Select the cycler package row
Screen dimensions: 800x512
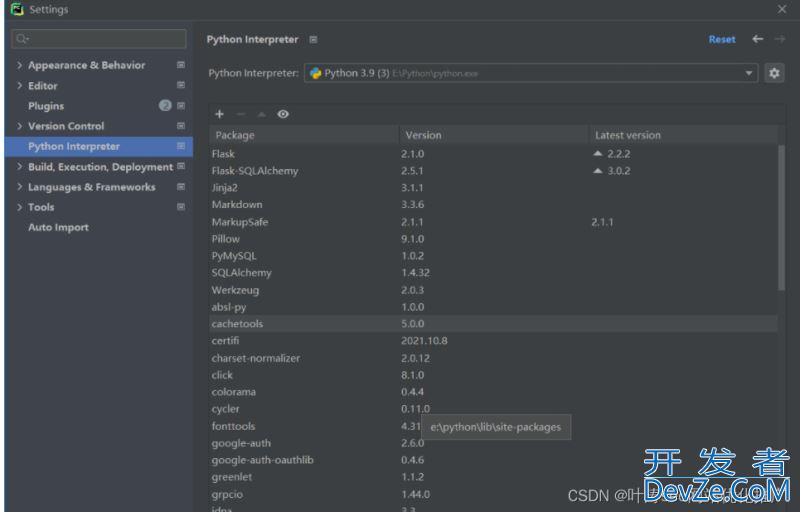tap(493, 409)
